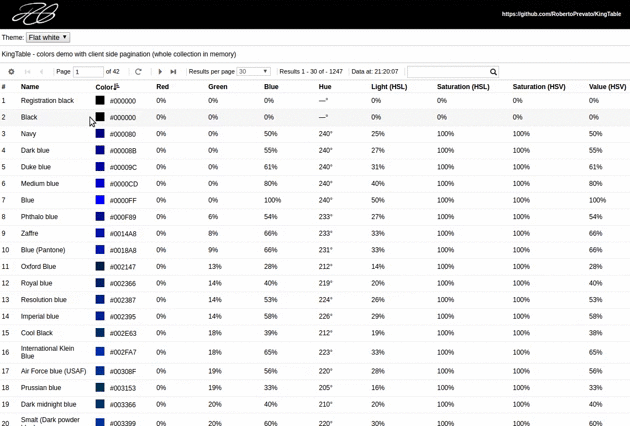Click hex code #0000CD

click(x=124, y=184)
